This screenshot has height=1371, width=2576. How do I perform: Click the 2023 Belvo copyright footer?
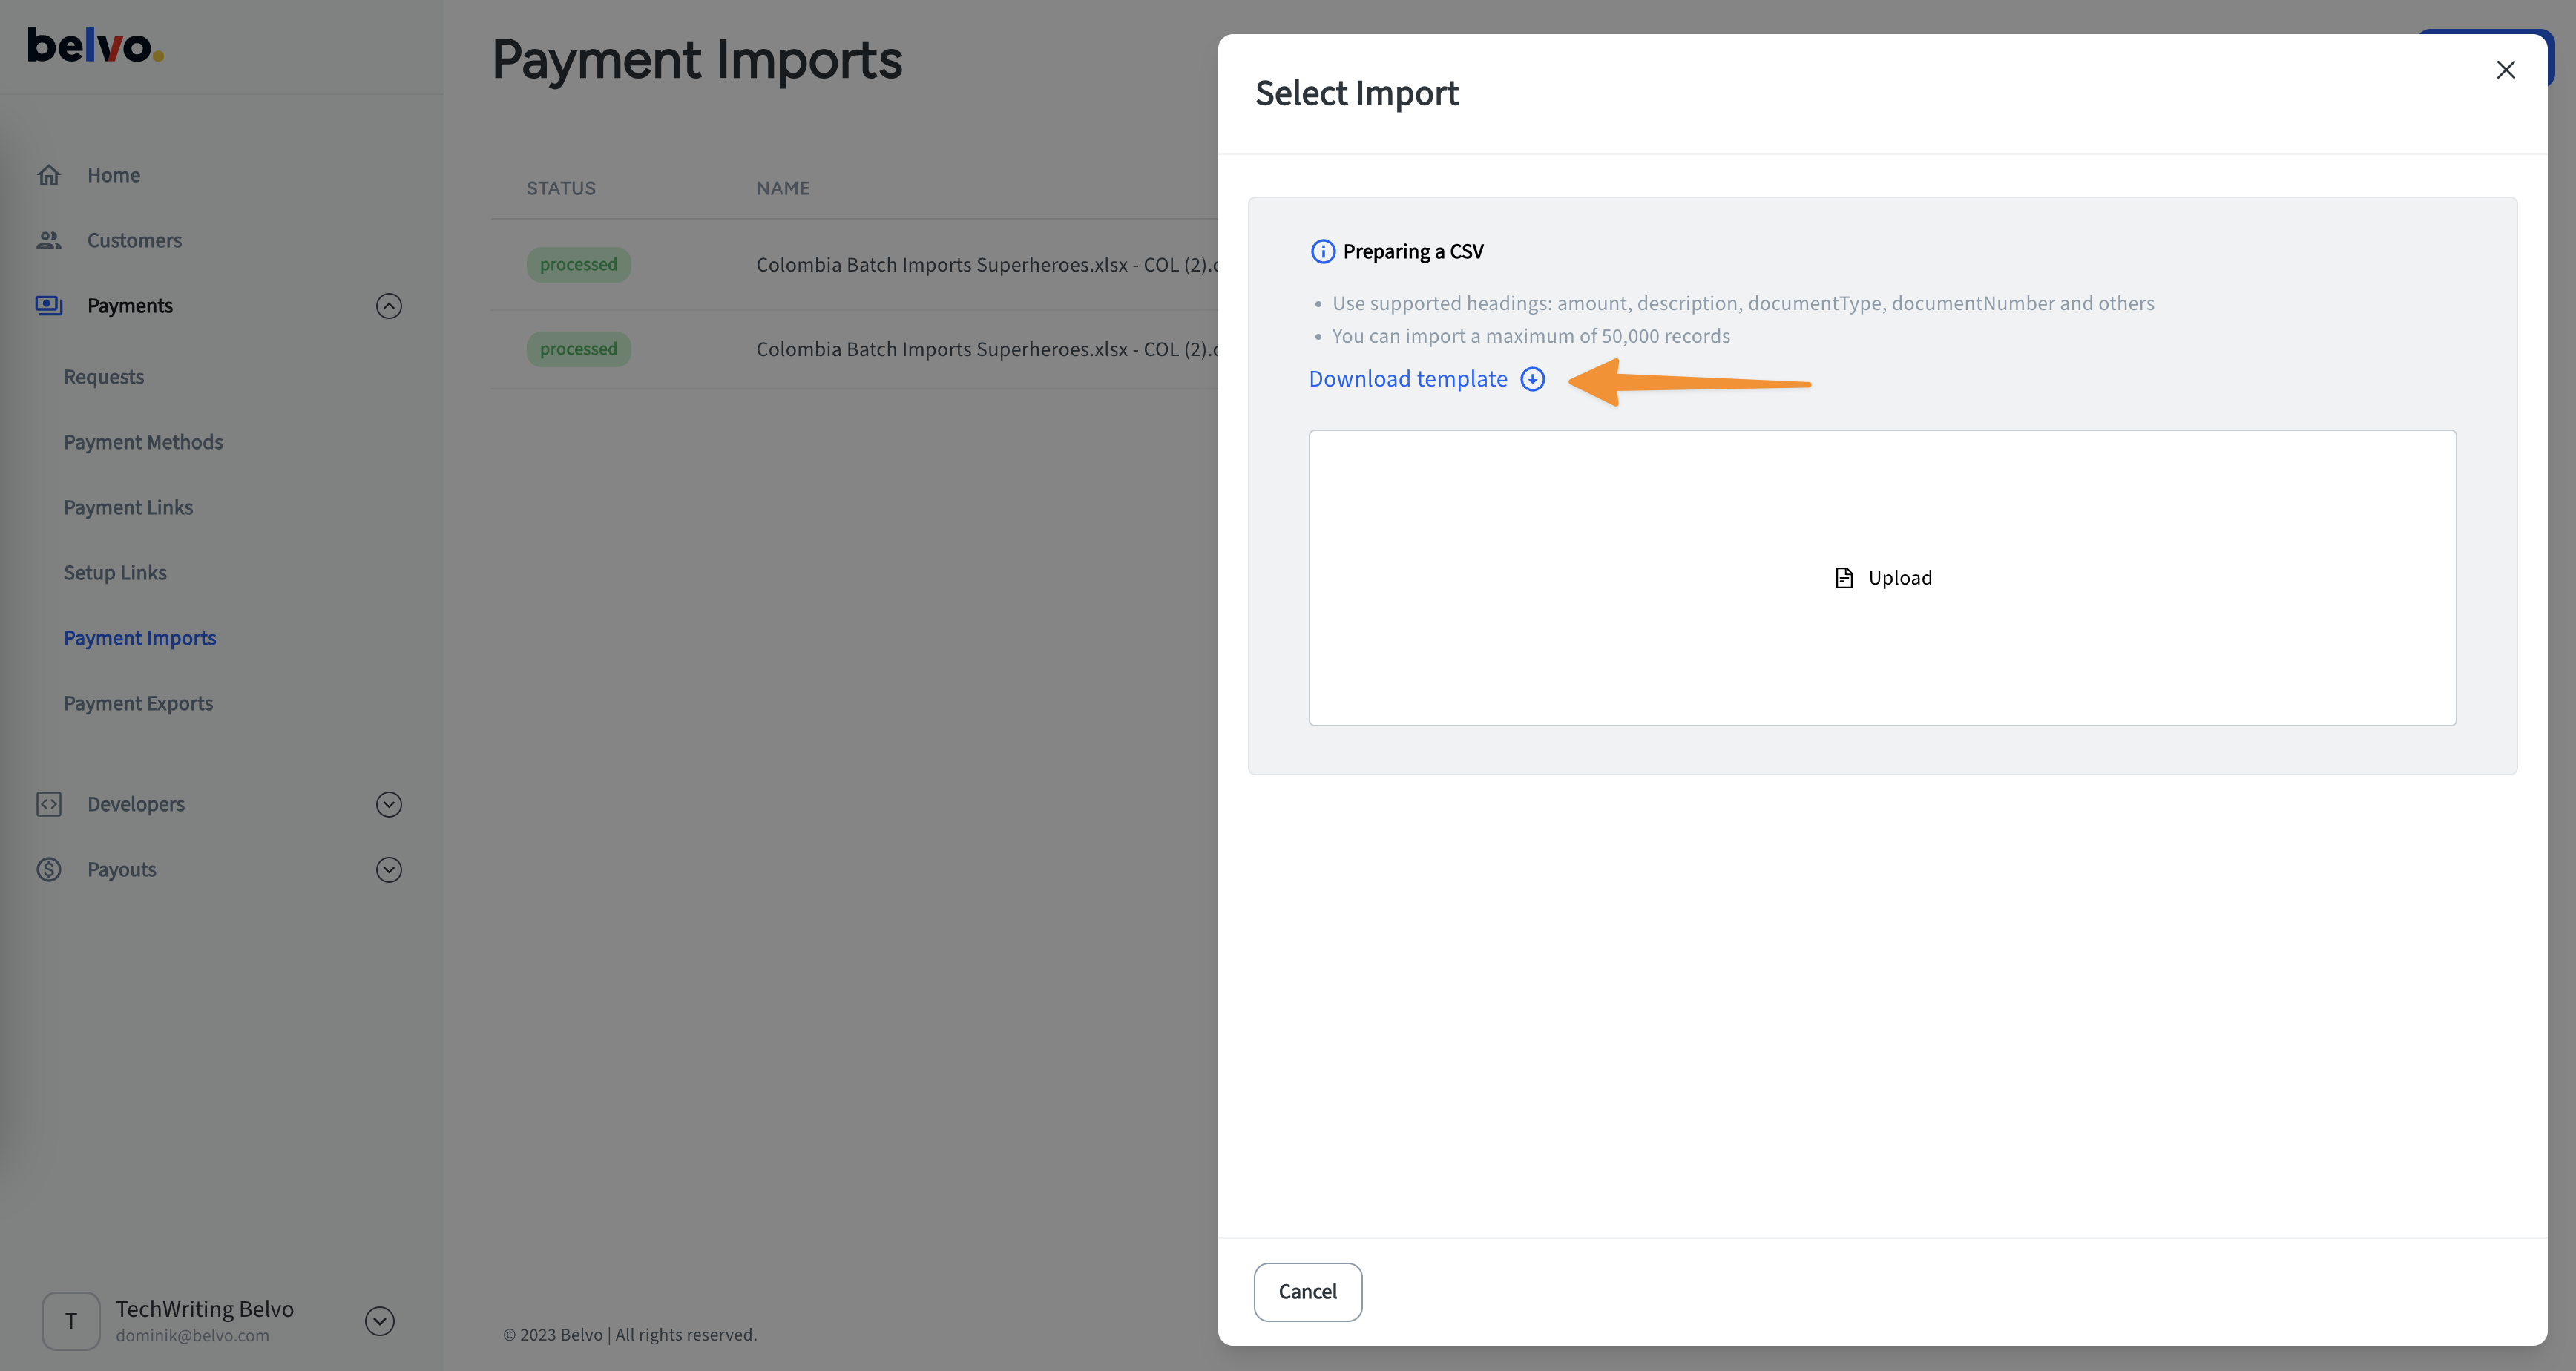click(630, 1334)
